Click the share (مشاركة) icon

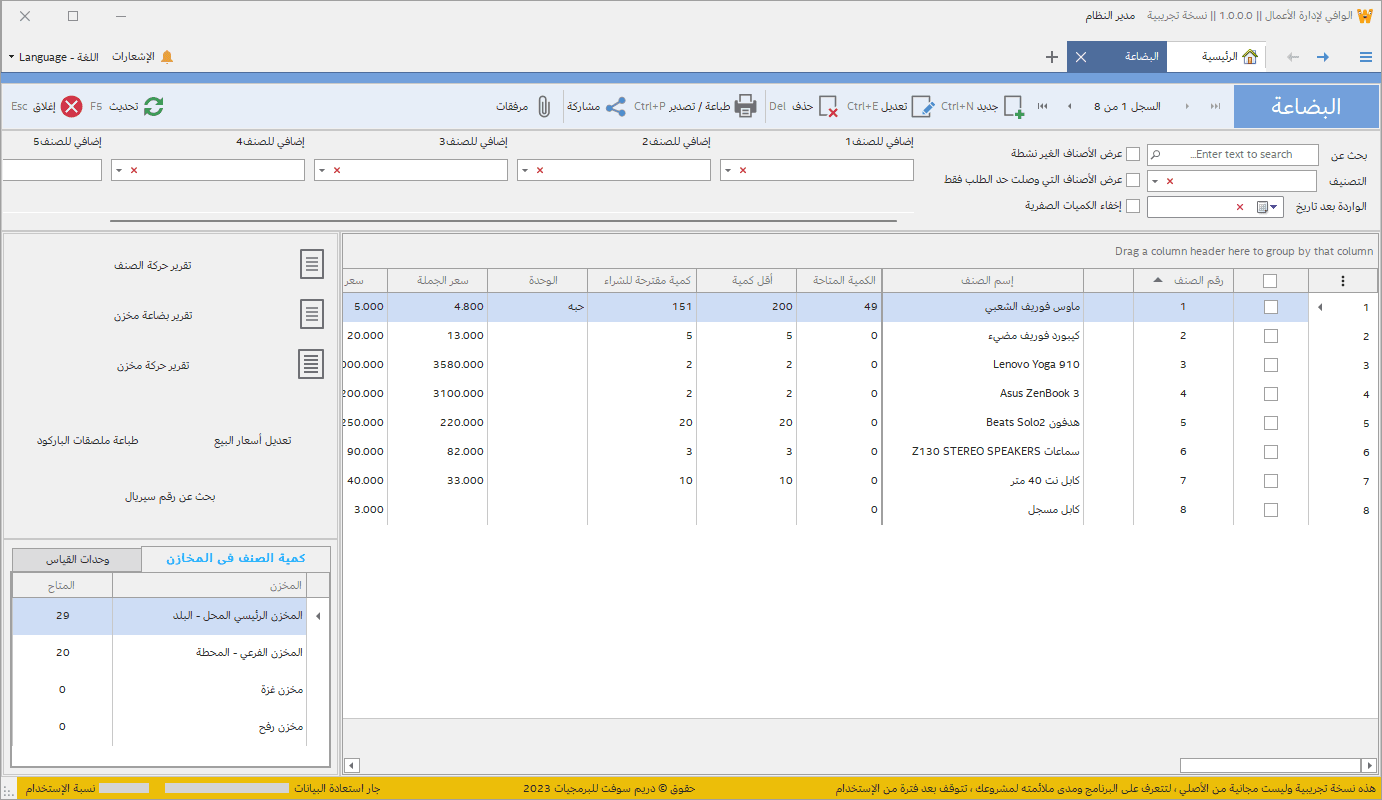click(616, 106)
